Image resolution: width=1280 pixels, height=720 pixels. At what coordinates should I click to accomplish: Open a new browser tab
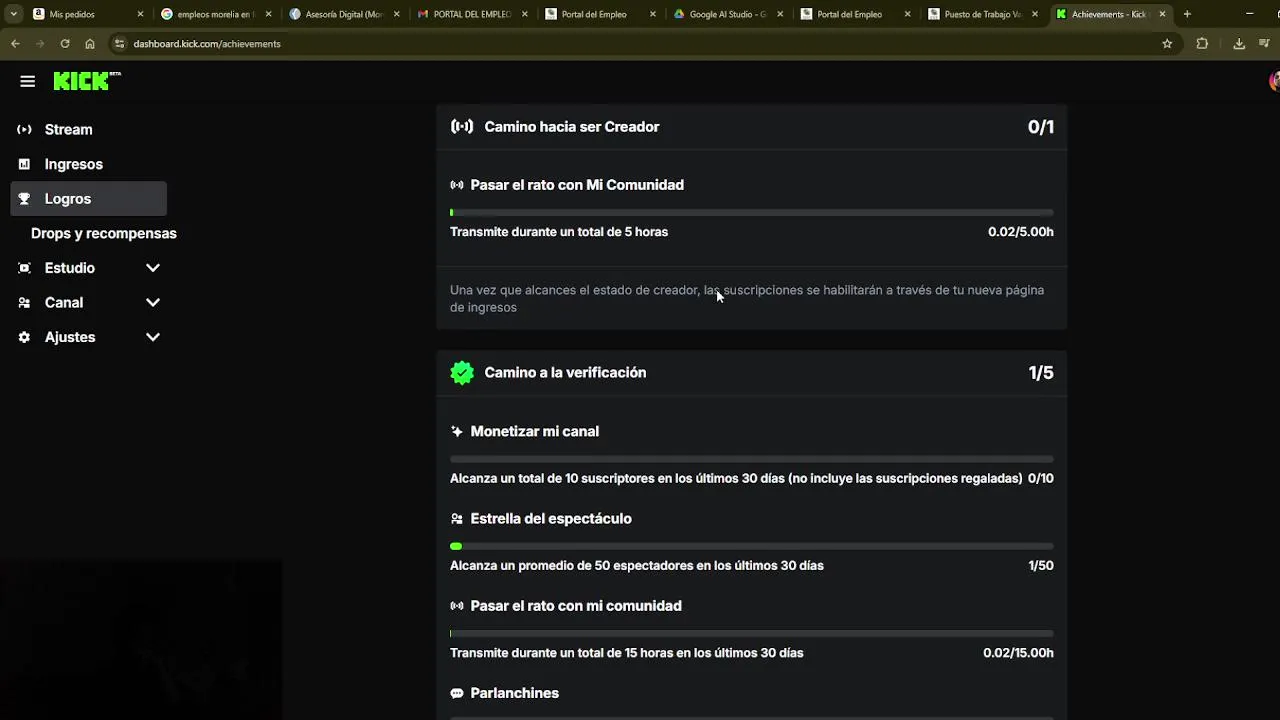click(x=1187, y=14)
